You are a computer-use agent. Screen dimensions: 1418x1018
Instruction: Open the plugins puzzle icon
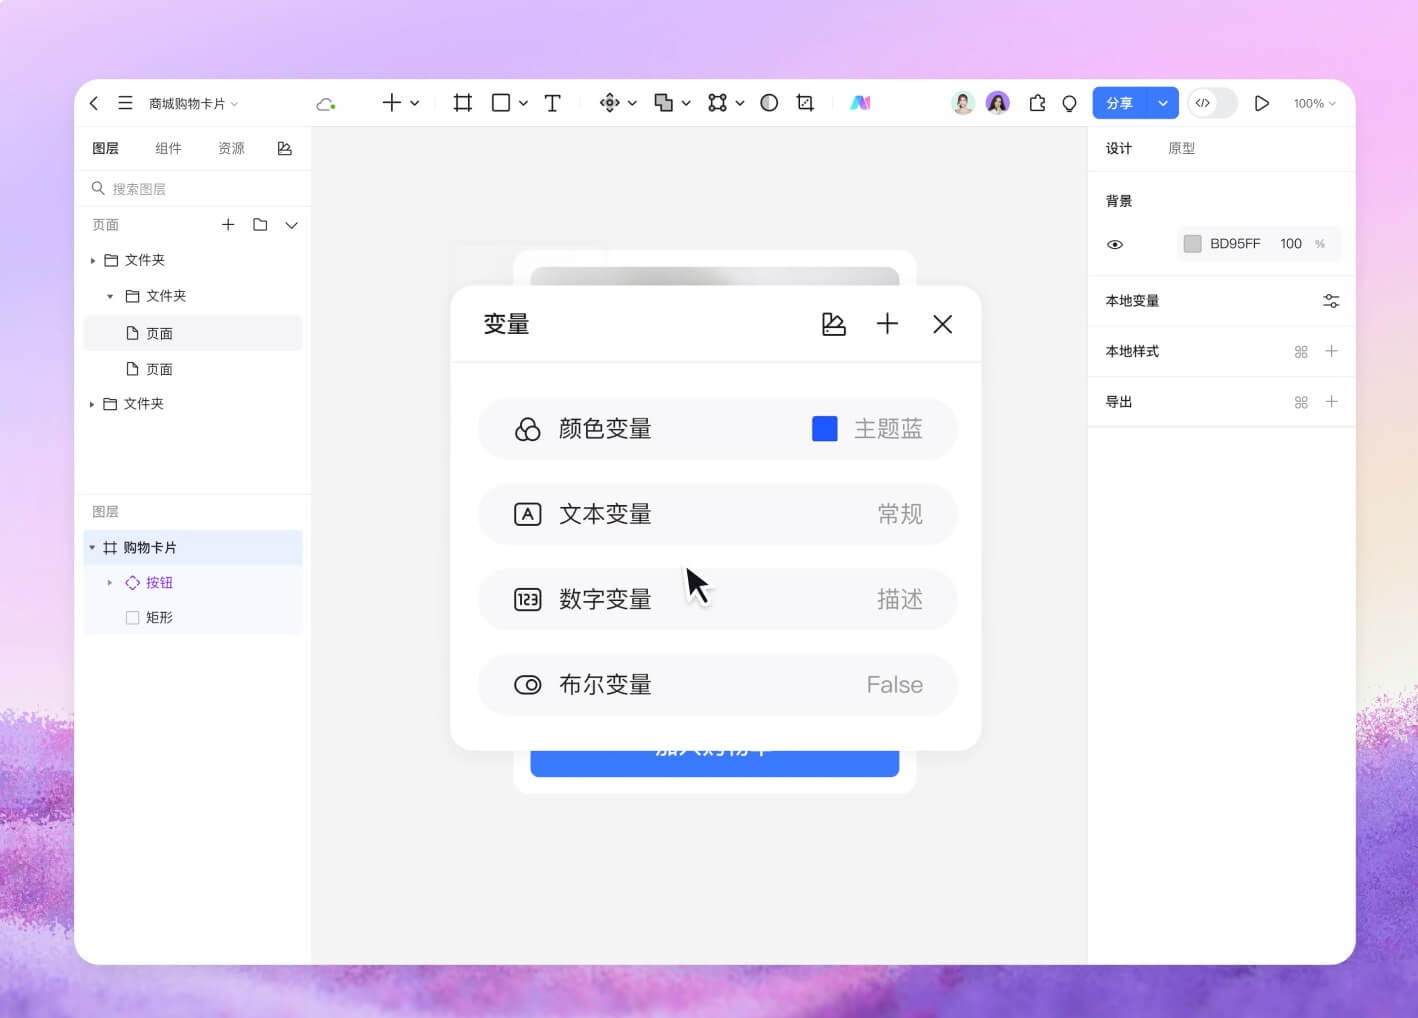[1037, 103]
